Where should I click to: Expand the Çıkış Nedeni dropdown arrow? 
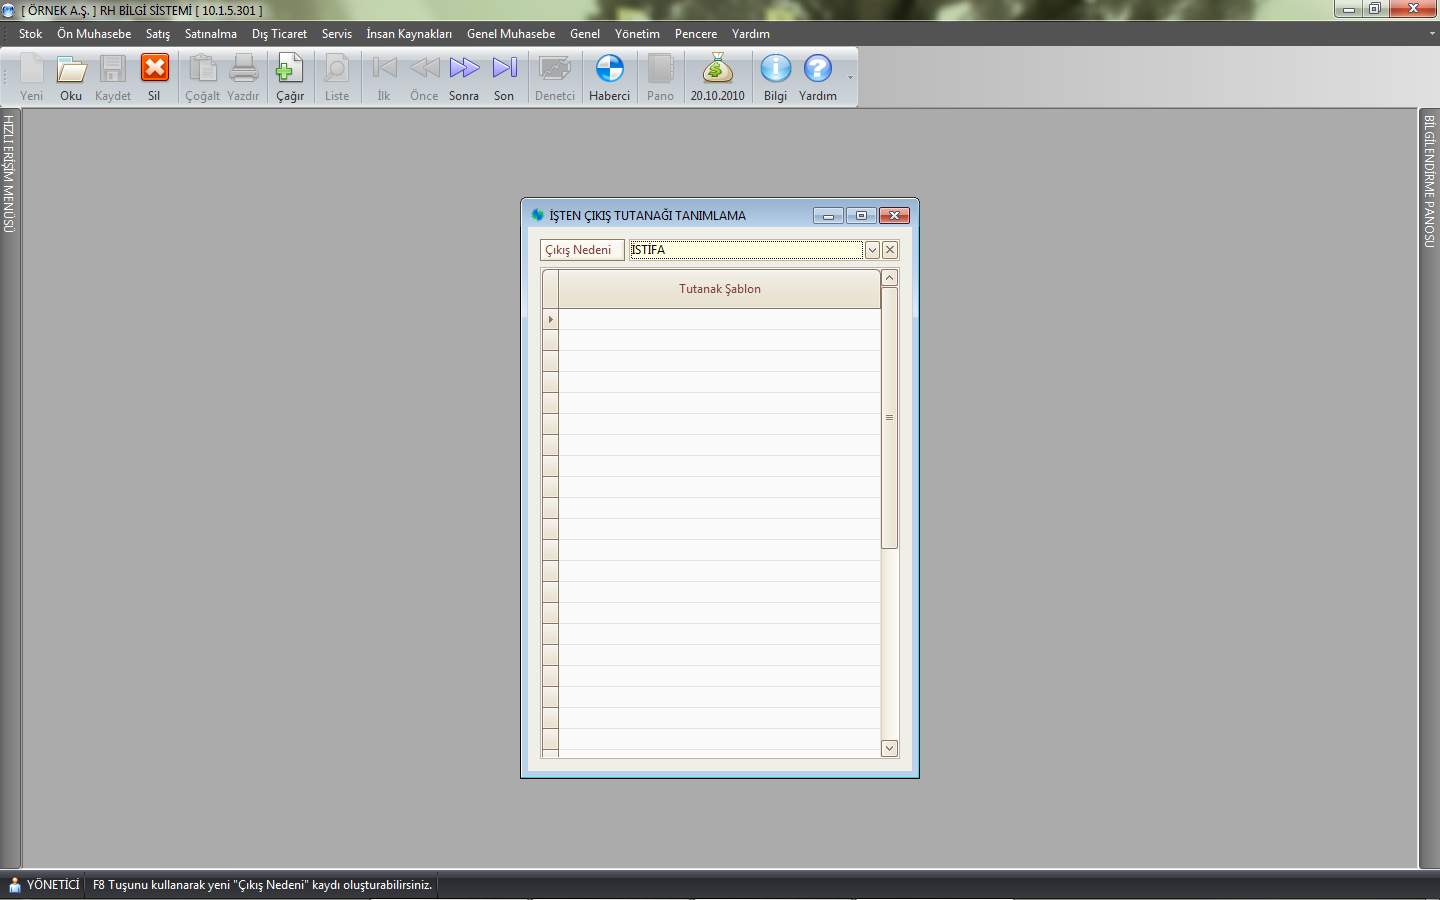[x=872, y=250]
